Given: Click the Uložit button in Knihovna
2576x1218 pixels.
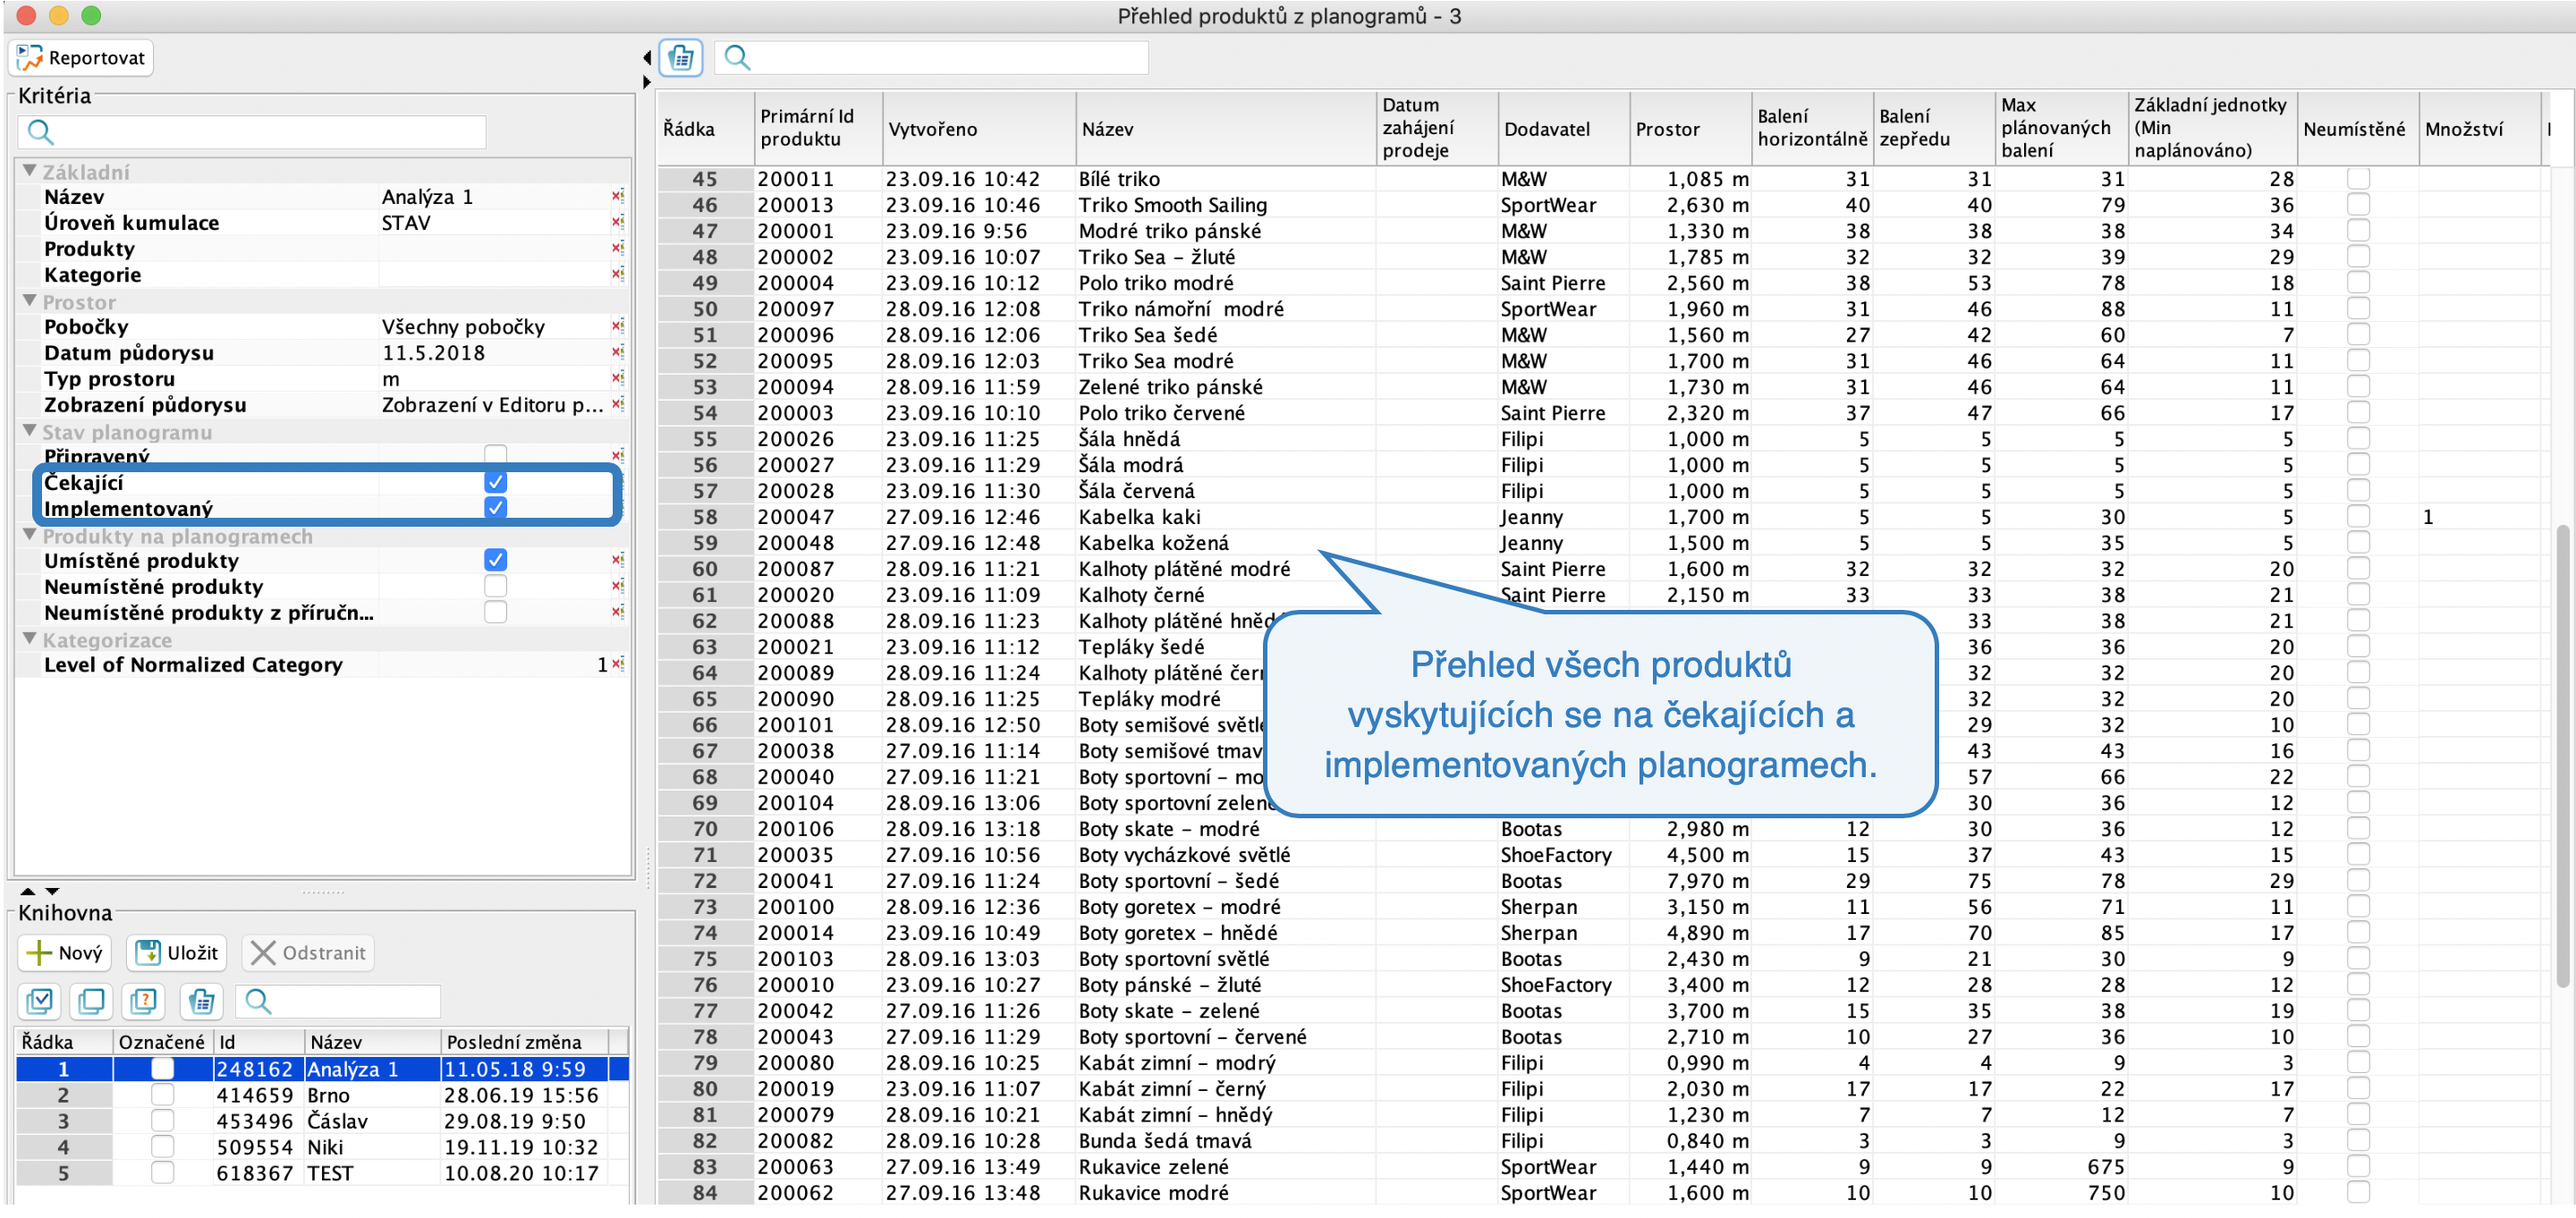Looking at the screenshot, I should point(177,953).
